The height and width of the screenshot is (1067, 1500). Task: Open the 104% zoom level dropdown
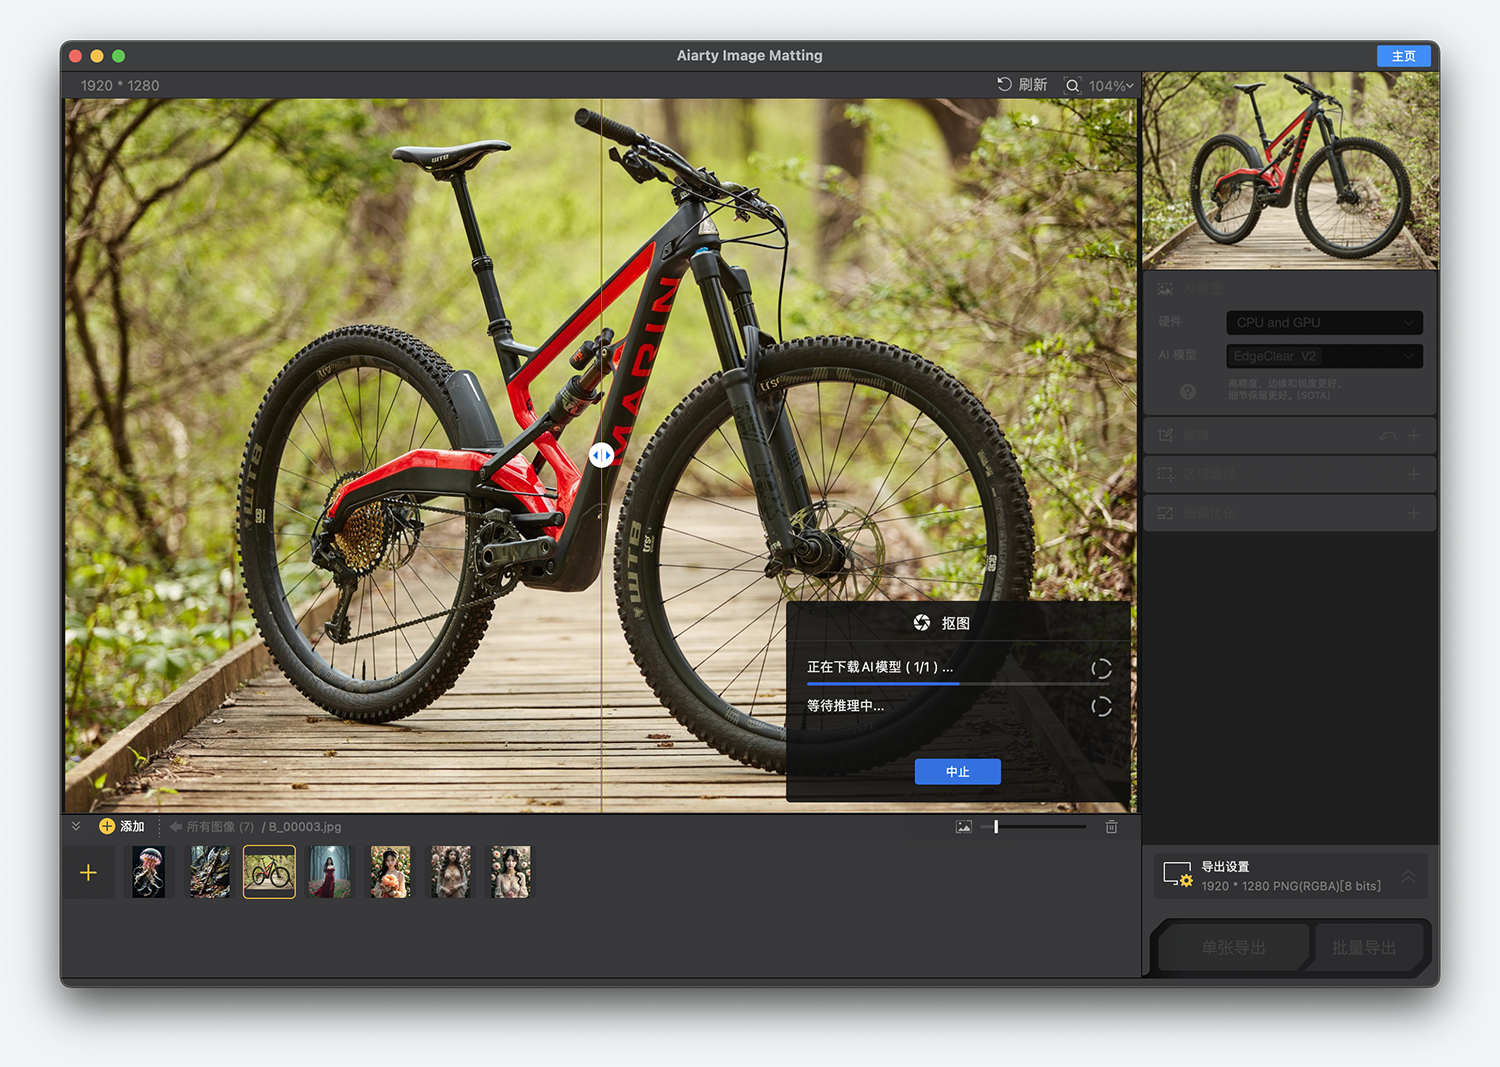pos(1111,86)
